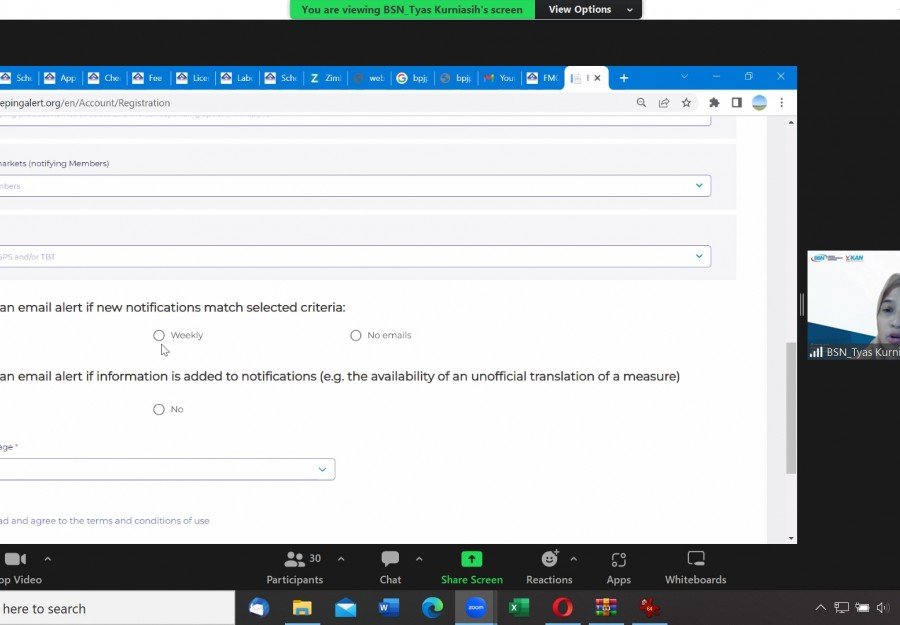Click the page's vertical scrollbar thumb
900x625 pixels.
click(x=791, y=408)
